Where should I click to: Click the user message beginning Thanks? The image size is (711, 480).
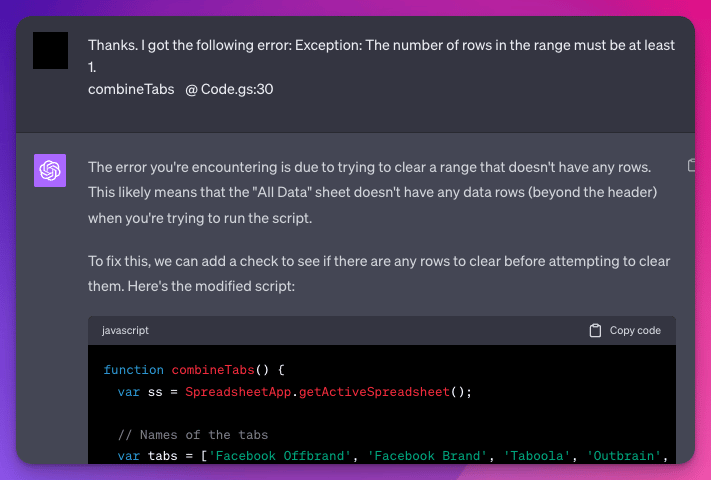pos(381,56)
